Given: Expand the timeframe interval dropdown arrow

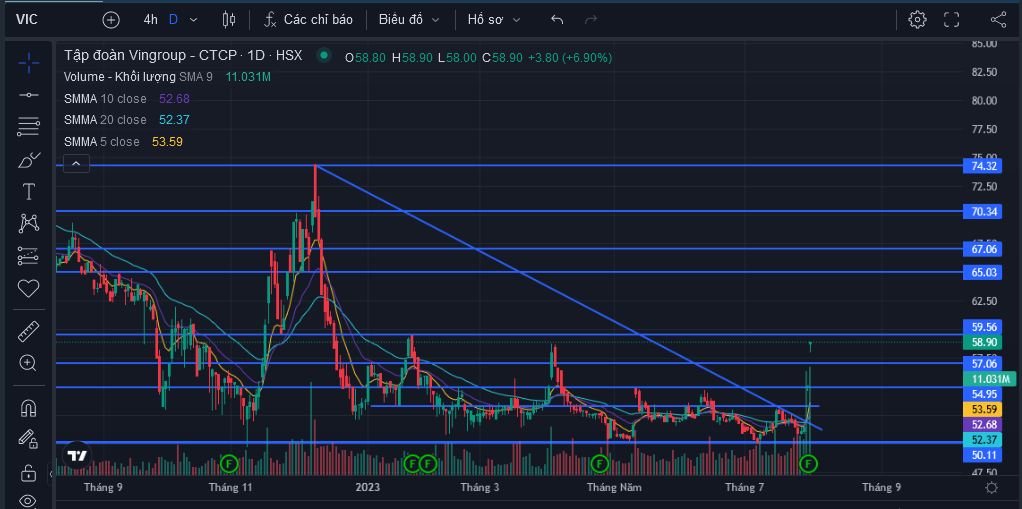Looking at the screenshot, I should pos(194,20).
